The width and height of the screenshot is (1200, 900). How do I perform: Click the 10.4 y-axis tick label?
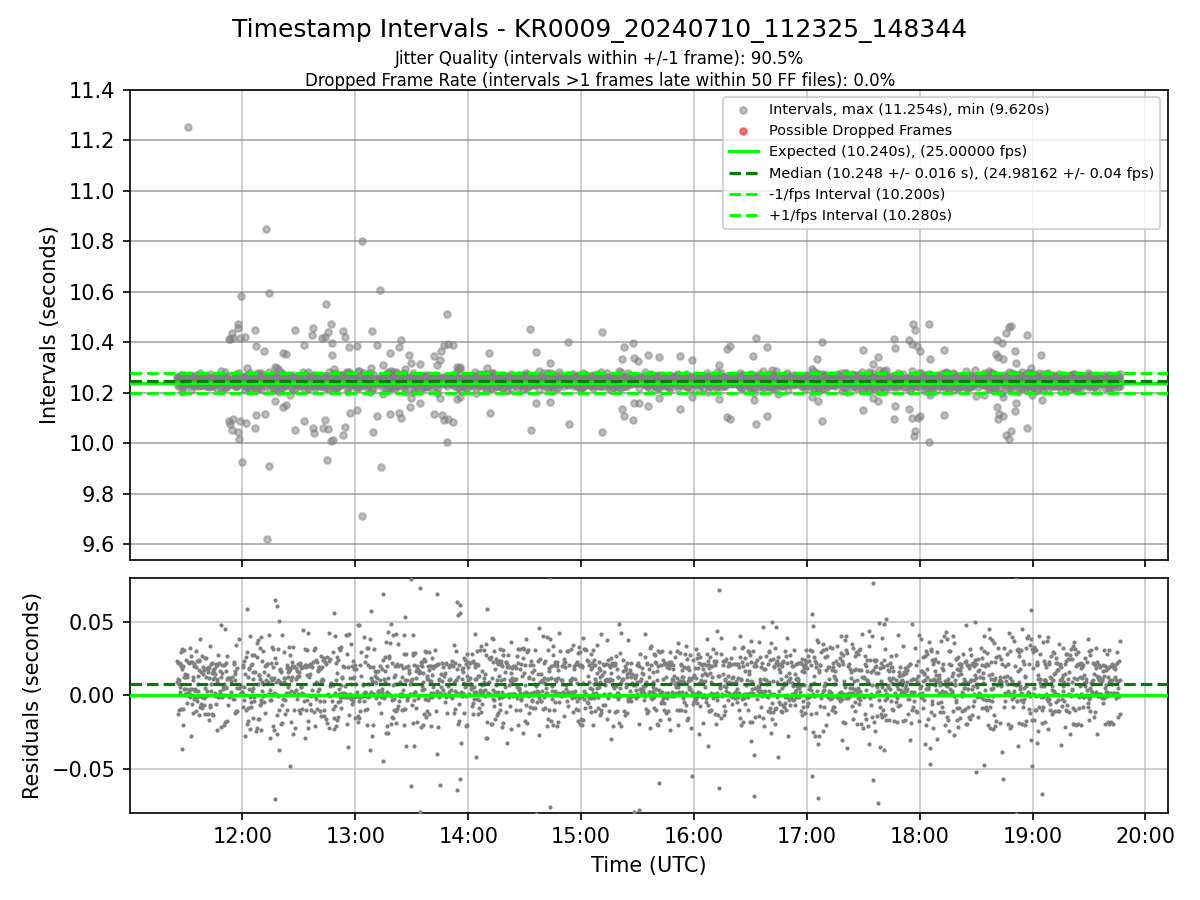(x=94, y=342)
